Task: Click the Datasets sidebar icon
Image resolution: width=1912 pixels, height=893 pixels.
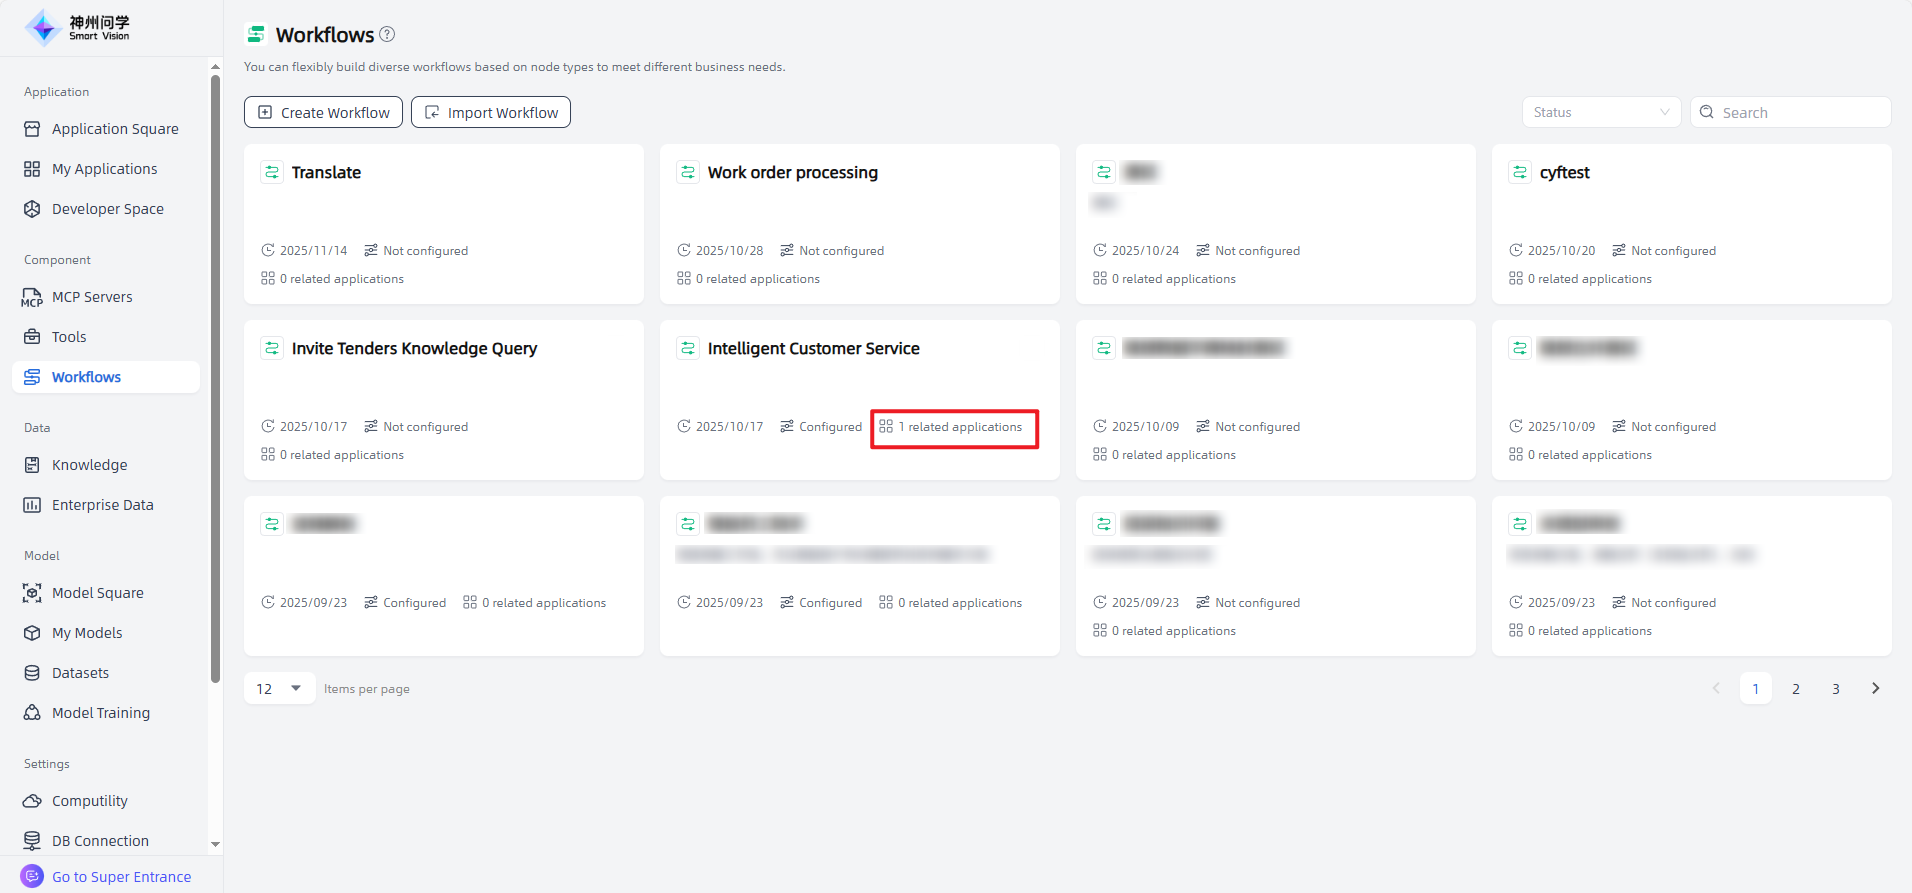Action: coord(32,673)
